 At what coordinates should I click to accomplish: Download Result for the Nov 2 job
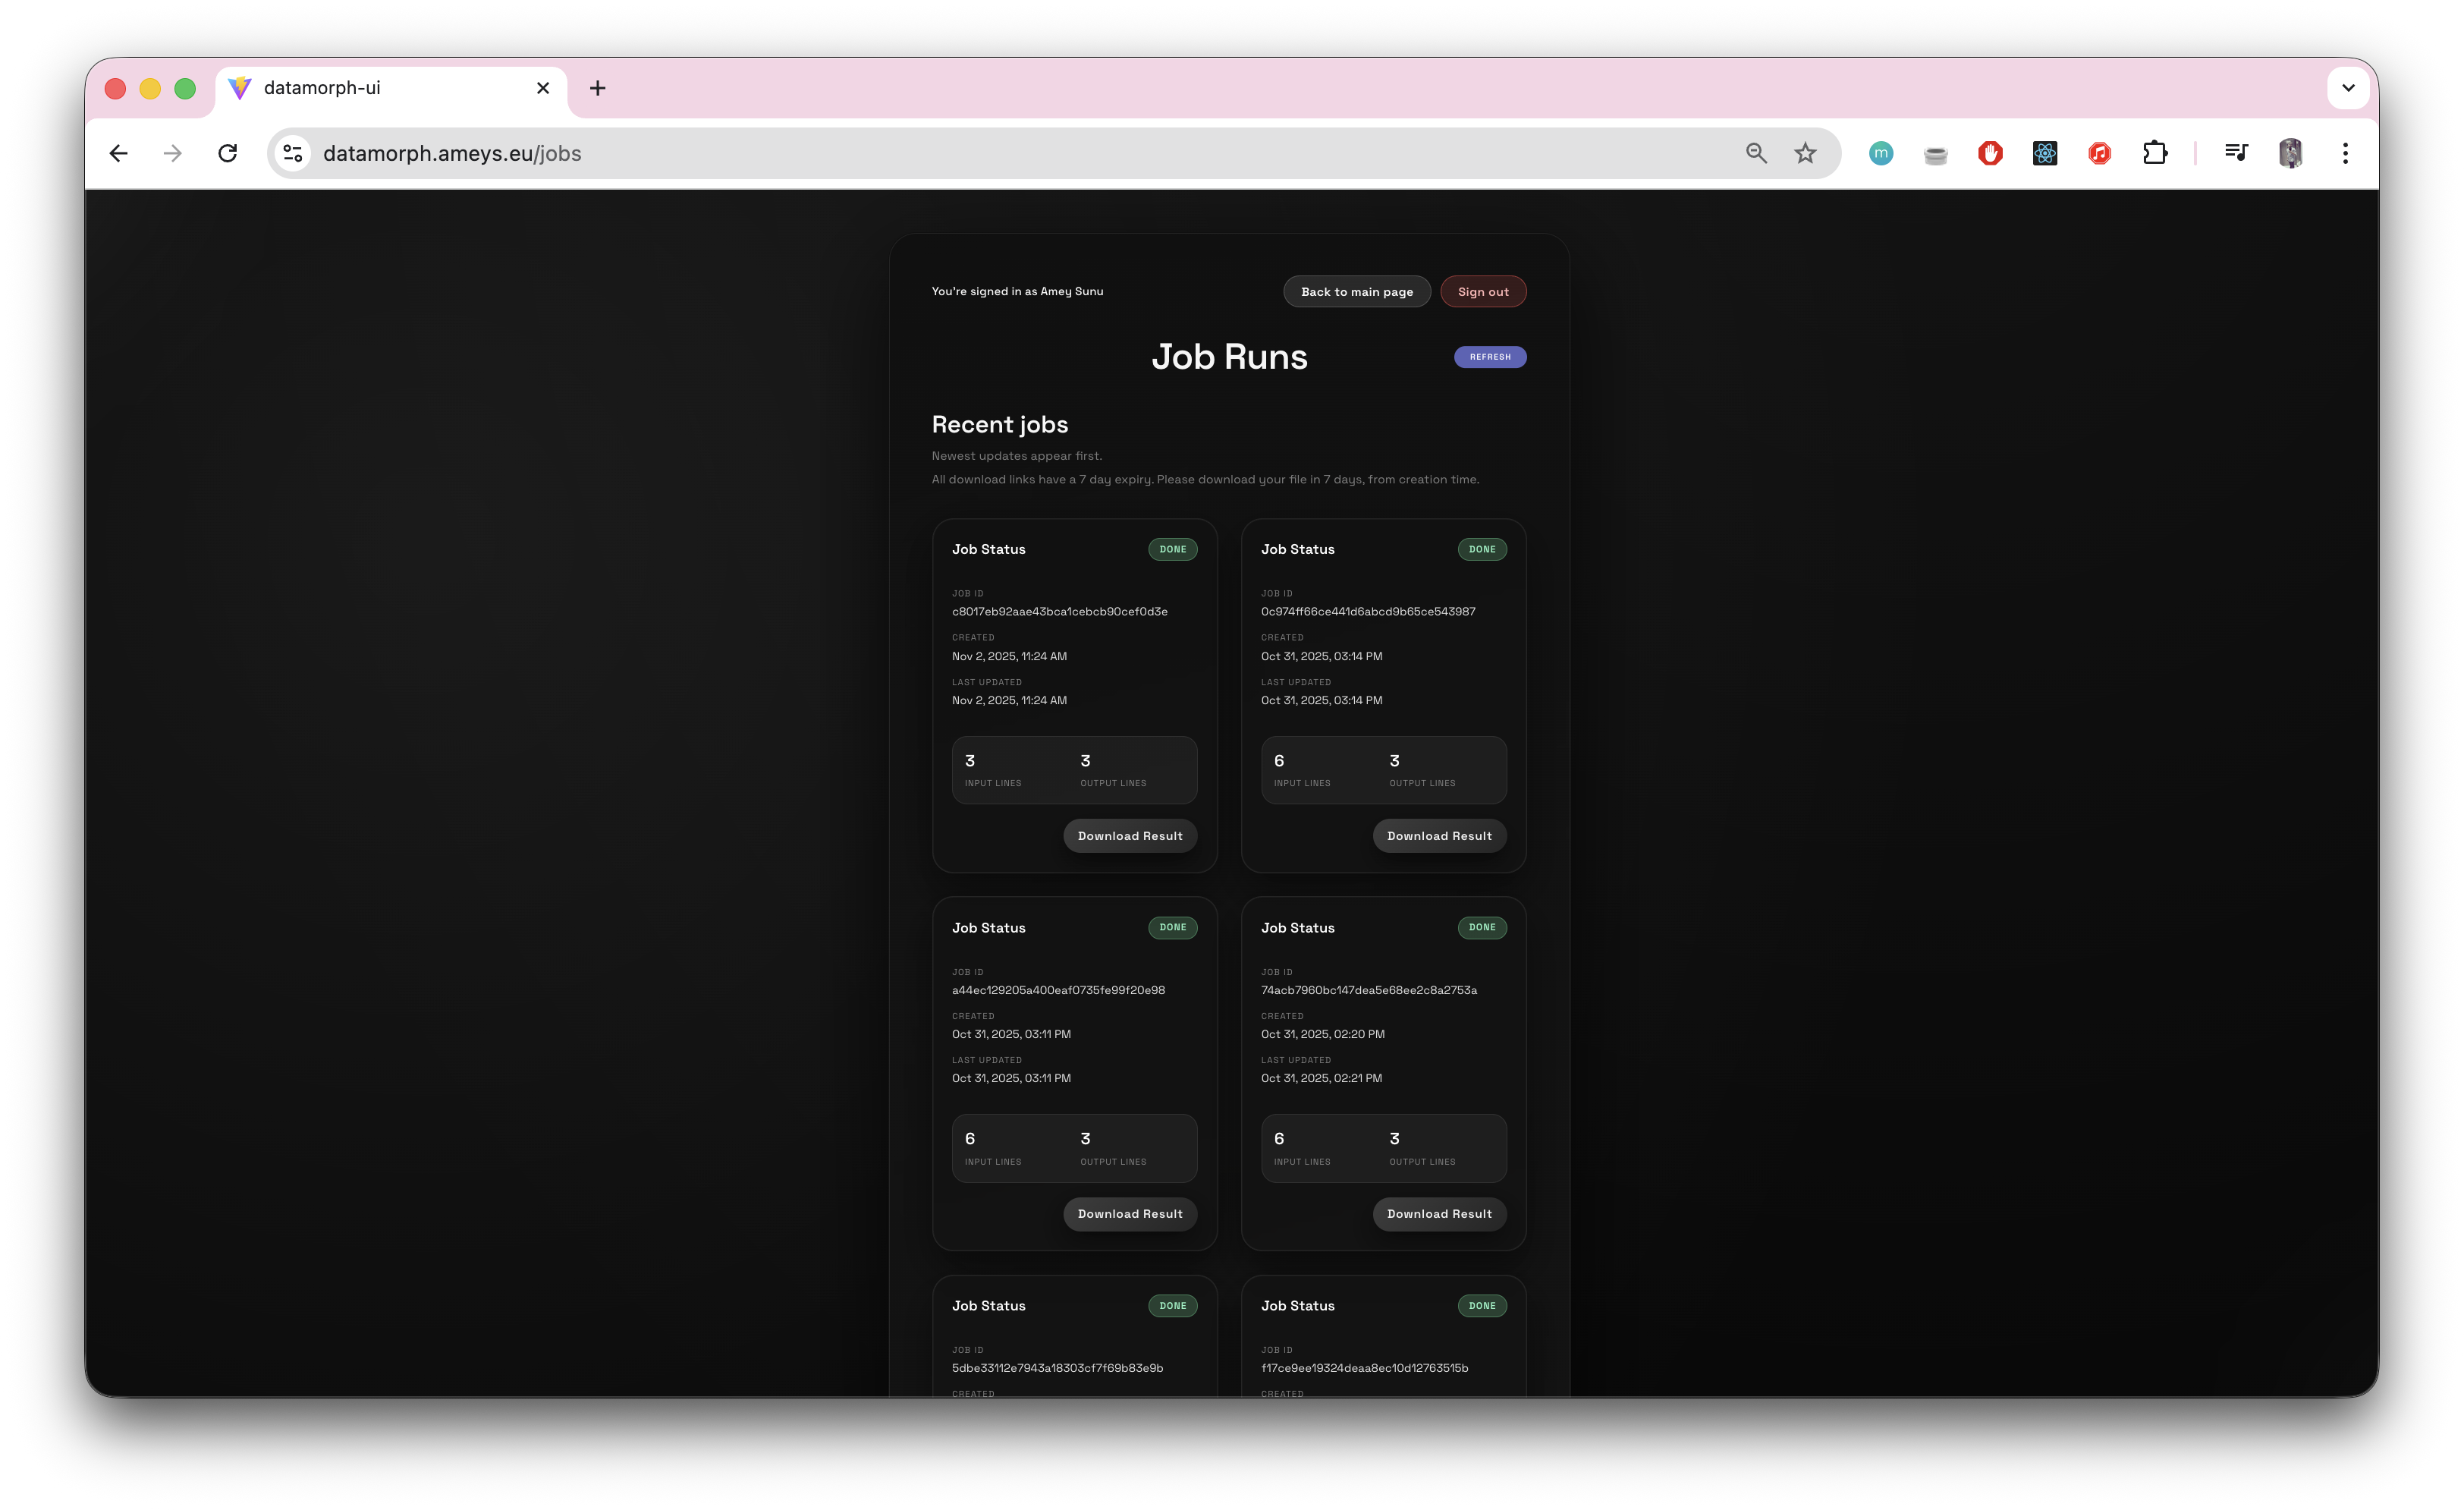click(1129, 836)
